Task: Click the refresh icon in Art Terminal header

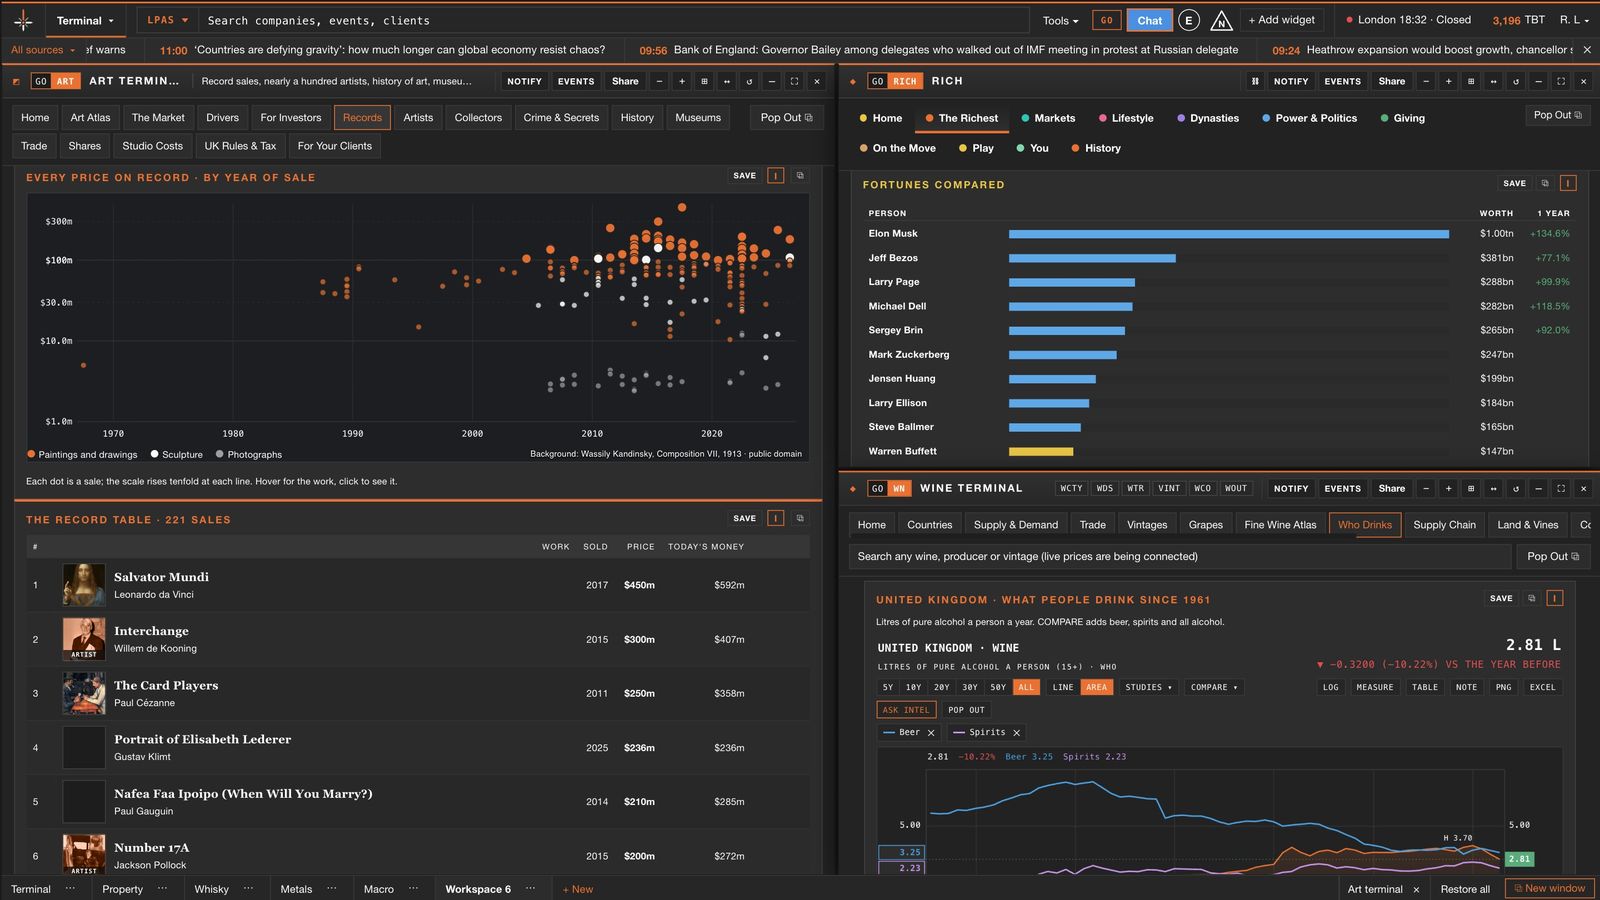Action: point(749,81)
